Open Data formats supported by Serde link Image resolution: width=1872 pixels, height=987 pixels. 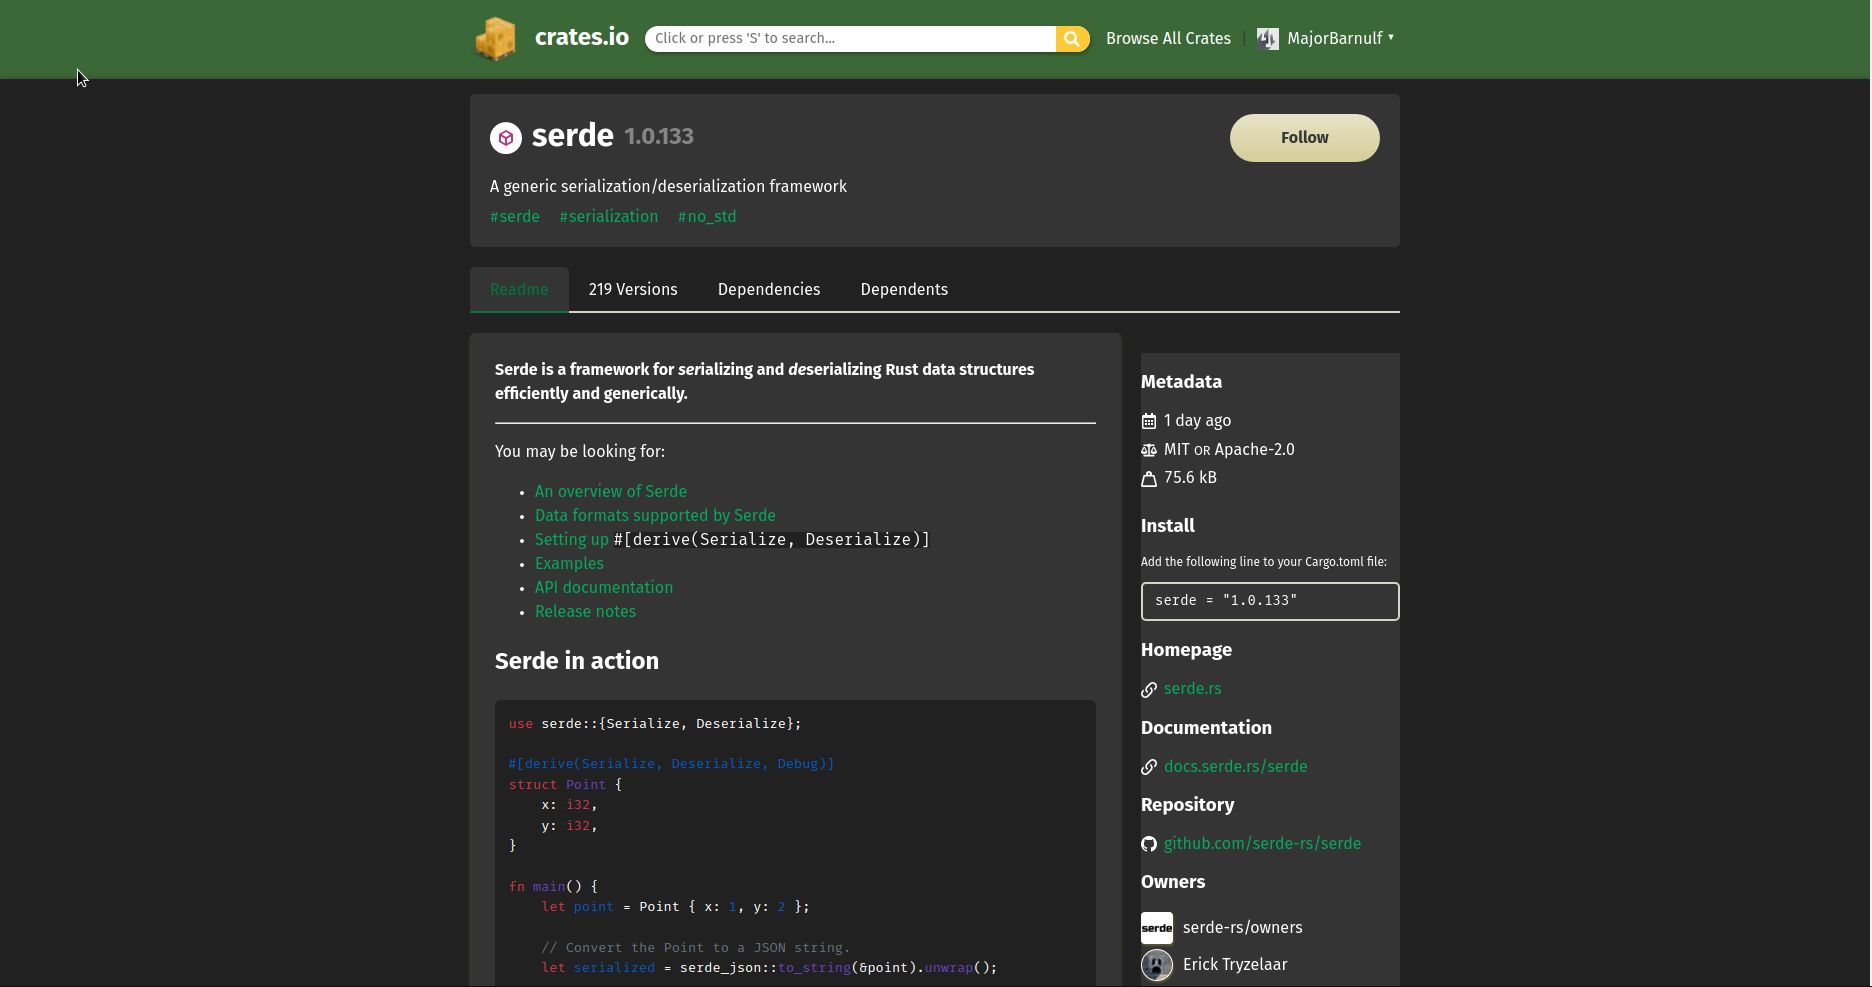(655, 516)
